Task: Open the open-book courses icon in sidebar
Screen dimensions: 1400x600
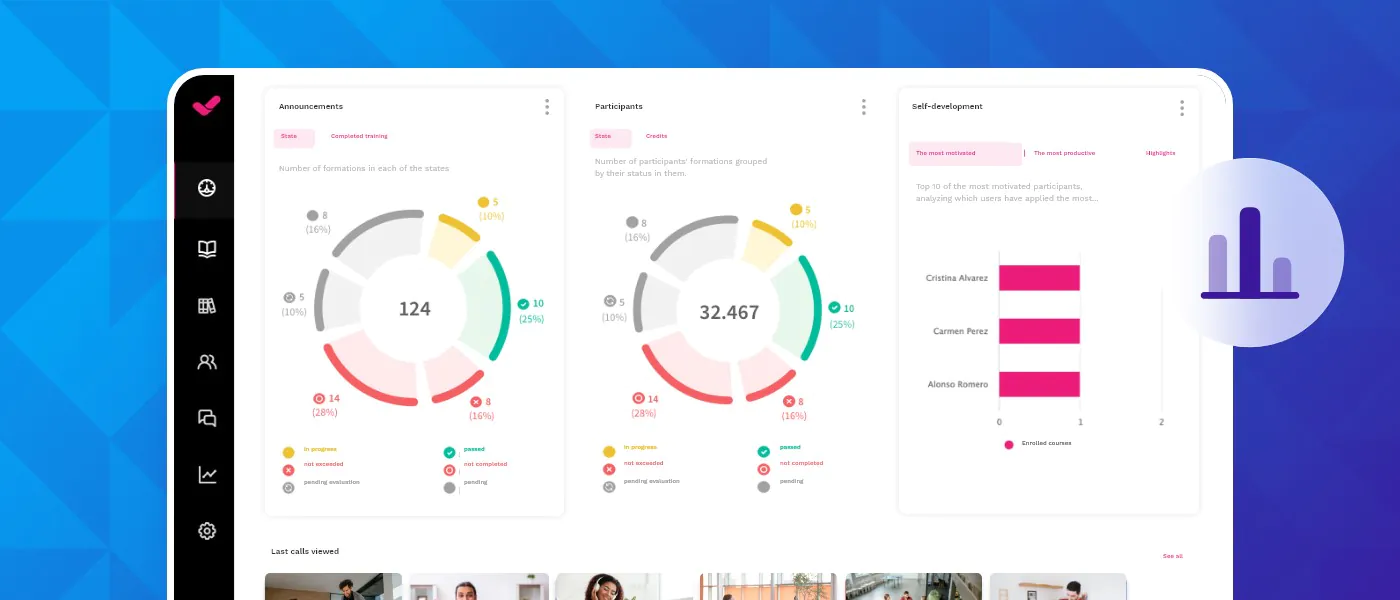Action: tap(207, 249)
